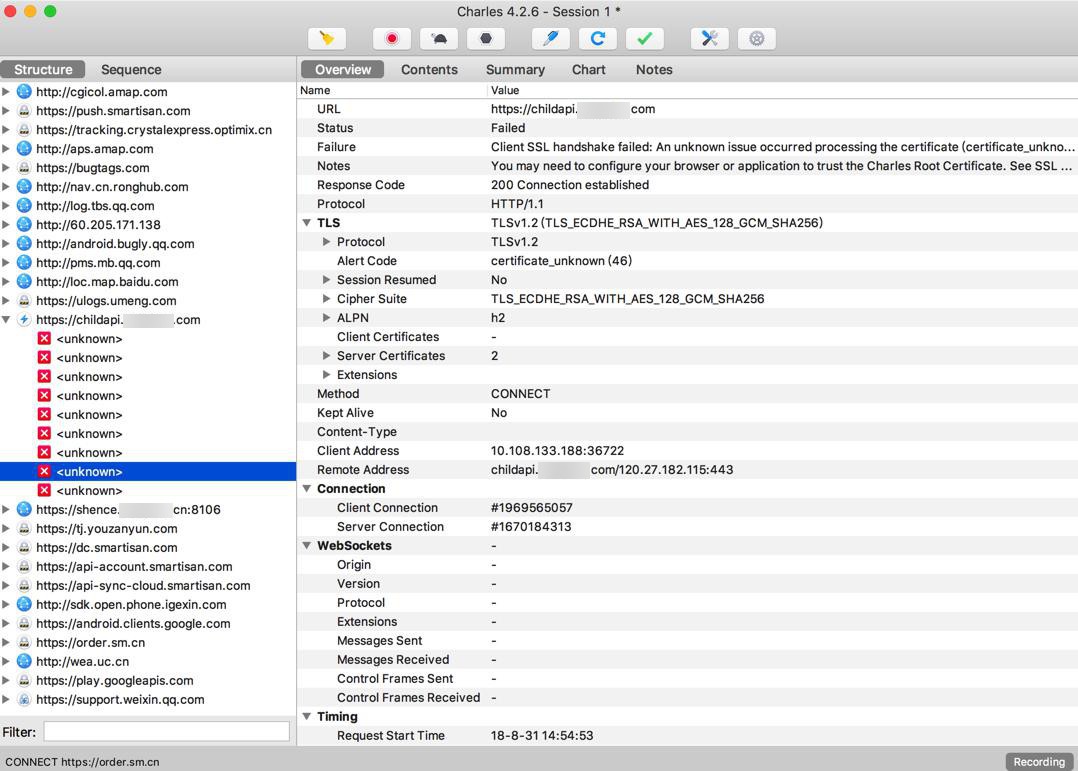Expand the Server Certificates row
Image resolution: width=1078 pixels, height=771 pixels.
click(x=327, y=356)
